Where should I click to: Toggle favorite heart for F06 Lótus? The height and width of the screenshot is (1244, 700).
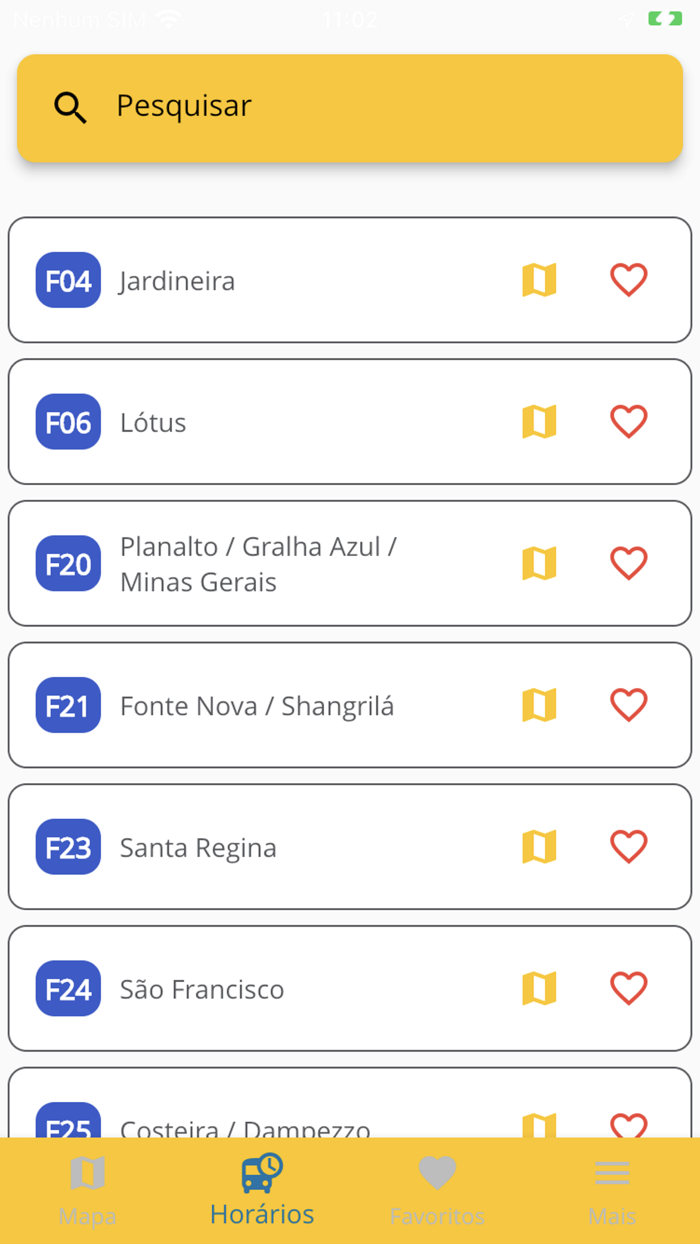coord(629,422)
